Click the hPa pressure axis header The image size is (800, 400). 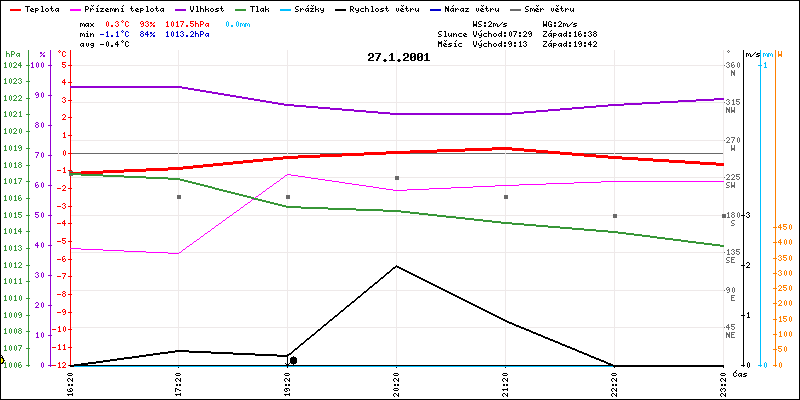tap(12, 53)
